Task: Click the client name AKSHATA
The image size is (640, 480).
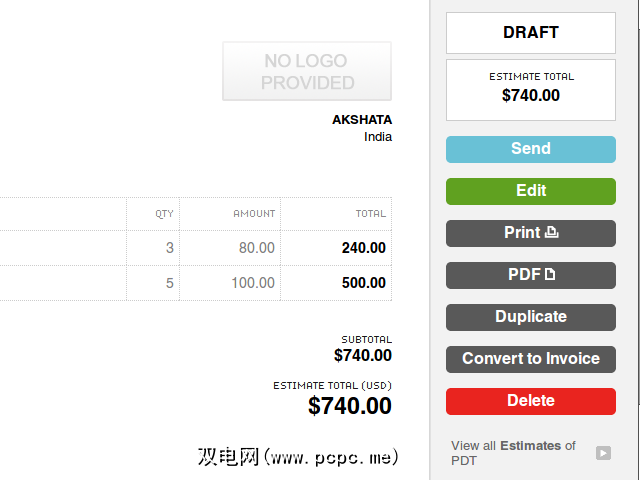Action: pyautogui.click(x=362, y=120)
